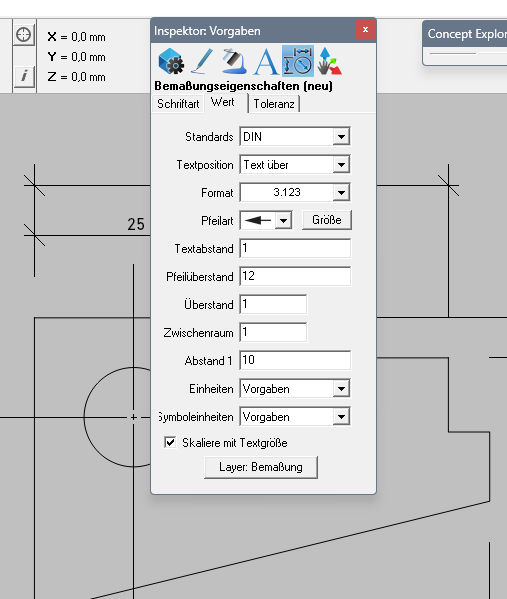Viewport: 507px width, 599px height.
Task: Open the hand with colored arrows icon
Action: pos(329,61)
